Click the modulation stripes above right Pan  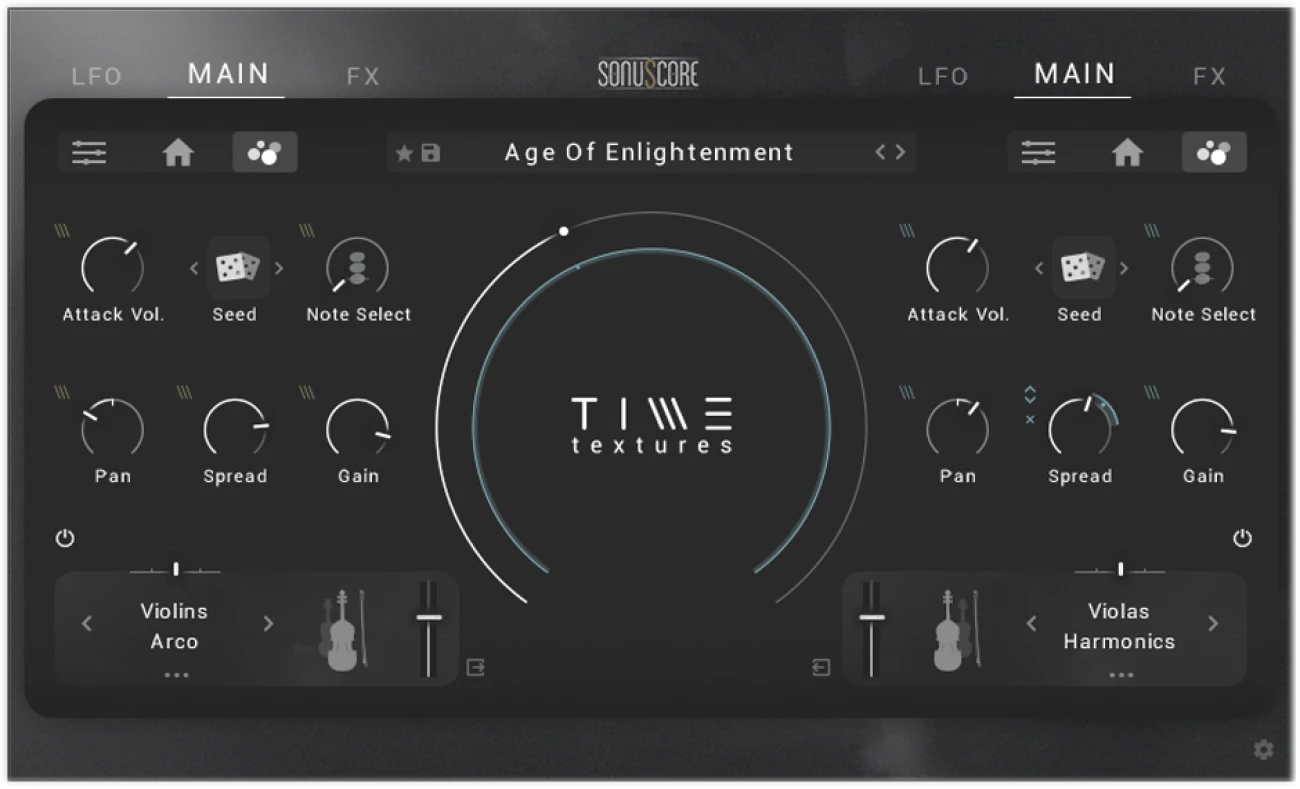click(907, 393)
